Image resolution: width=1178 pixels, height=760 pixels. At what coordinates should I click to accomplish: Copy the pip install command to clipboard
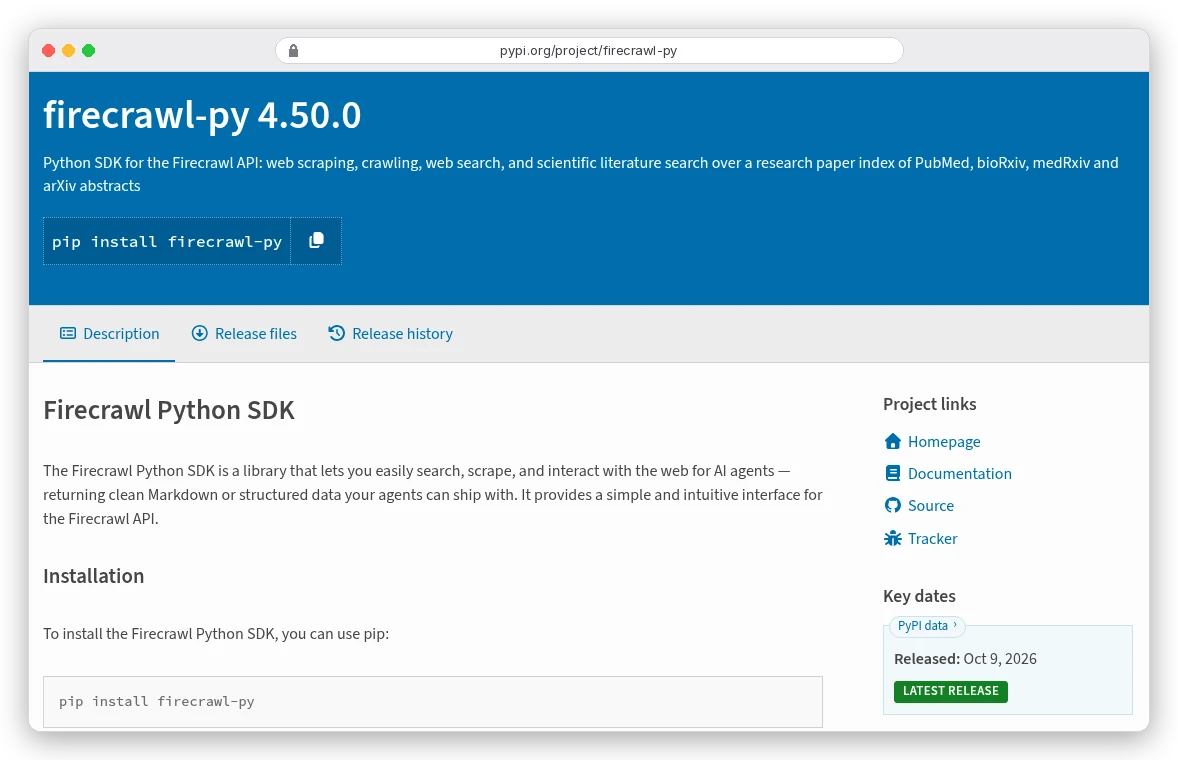tap(316, 240)
